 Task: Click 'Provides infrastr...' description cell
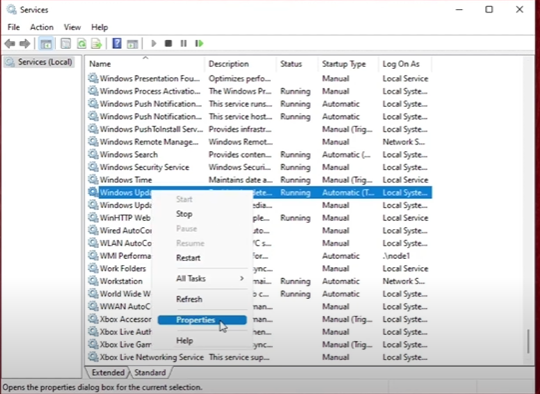240,129
